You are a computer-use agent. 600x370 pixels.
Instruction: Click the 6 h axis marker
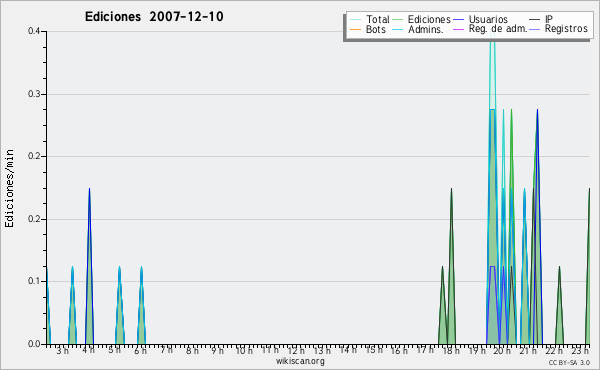tap(140, 350)
